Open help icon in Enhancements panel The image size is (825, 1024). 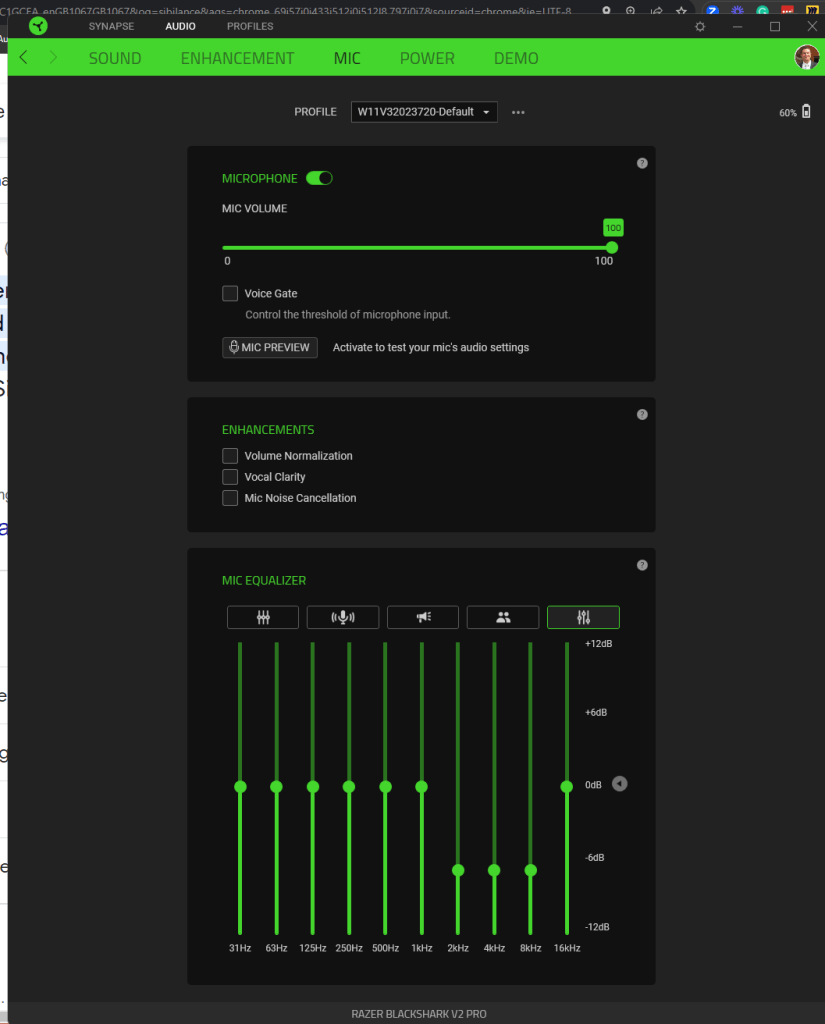[642, 415]
